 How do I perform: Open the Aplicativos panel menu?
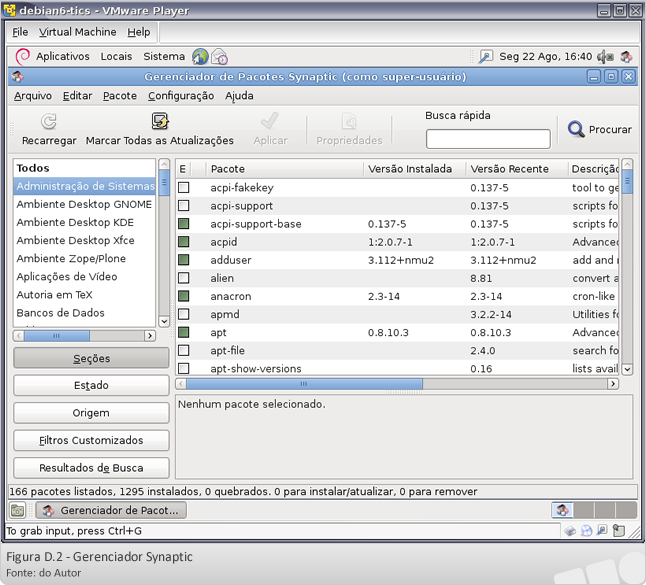(x=63, y=56)
